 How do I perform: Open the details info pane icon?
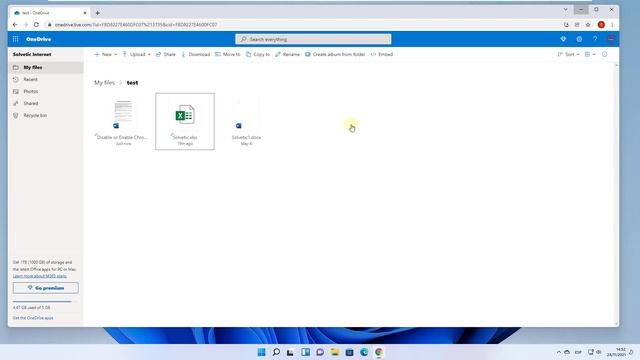pos(604,54)
